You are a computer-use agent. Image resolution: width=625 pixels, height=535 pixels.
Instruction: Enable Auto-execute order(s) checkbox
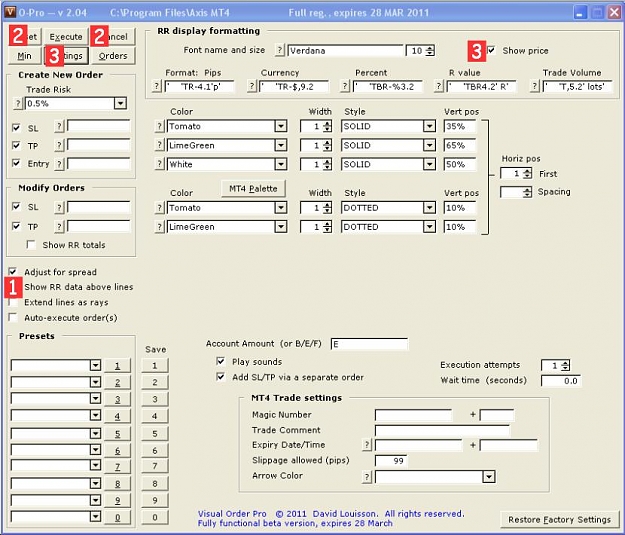[13, 317]
